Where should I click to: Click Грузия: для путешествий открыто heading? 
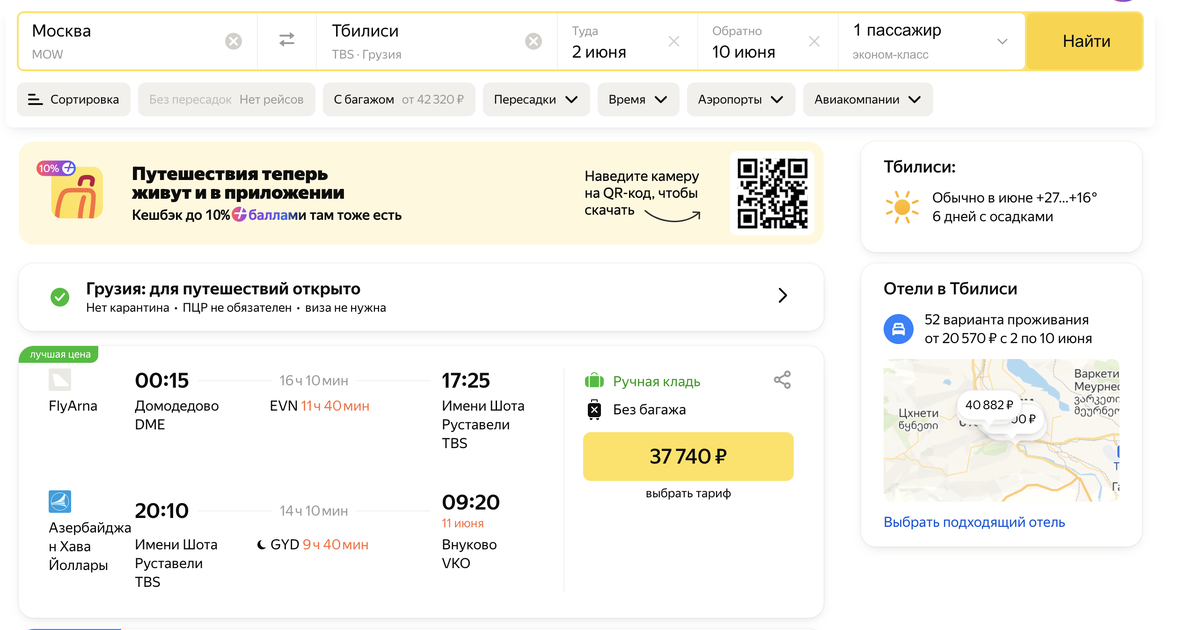223,288
